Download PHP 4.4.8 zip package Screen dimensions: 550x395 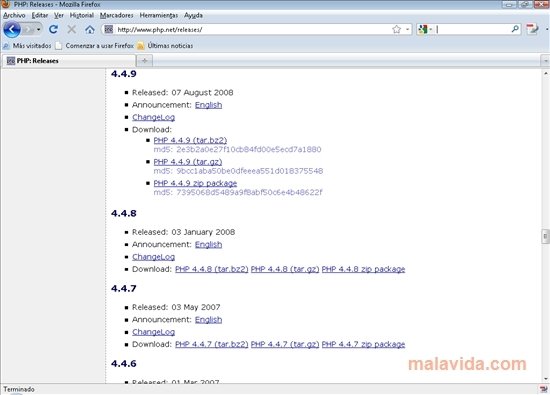(x=363, y=269)
